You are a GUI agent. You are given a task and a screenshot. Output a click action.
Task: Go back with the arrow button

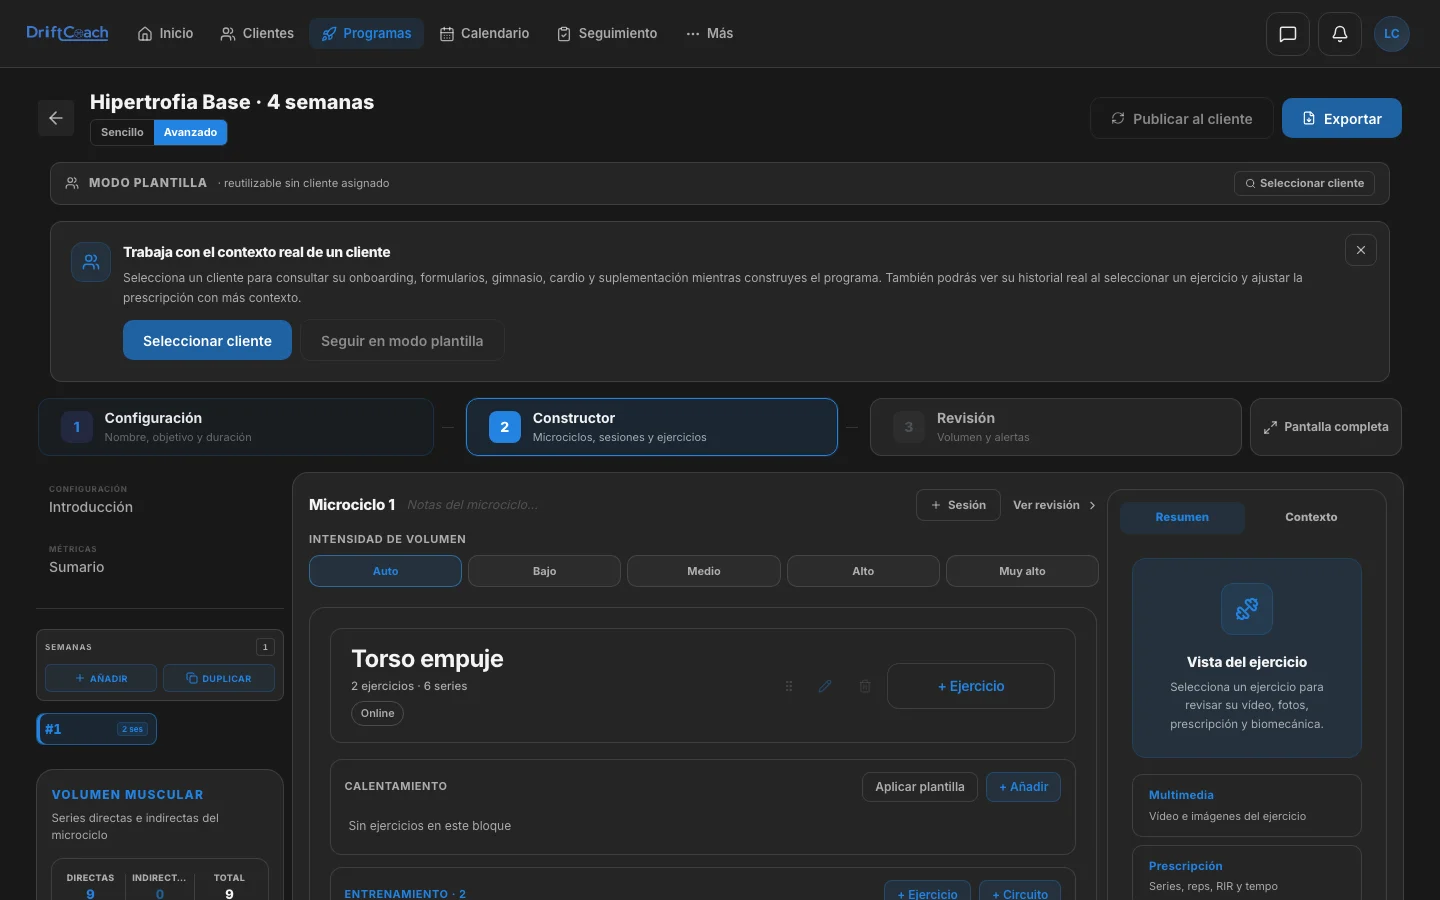(x=56, y=118)
